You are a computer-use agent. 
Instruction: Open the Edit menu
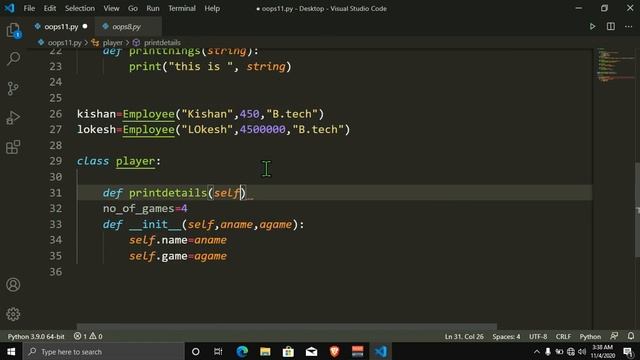click(50, 8)
